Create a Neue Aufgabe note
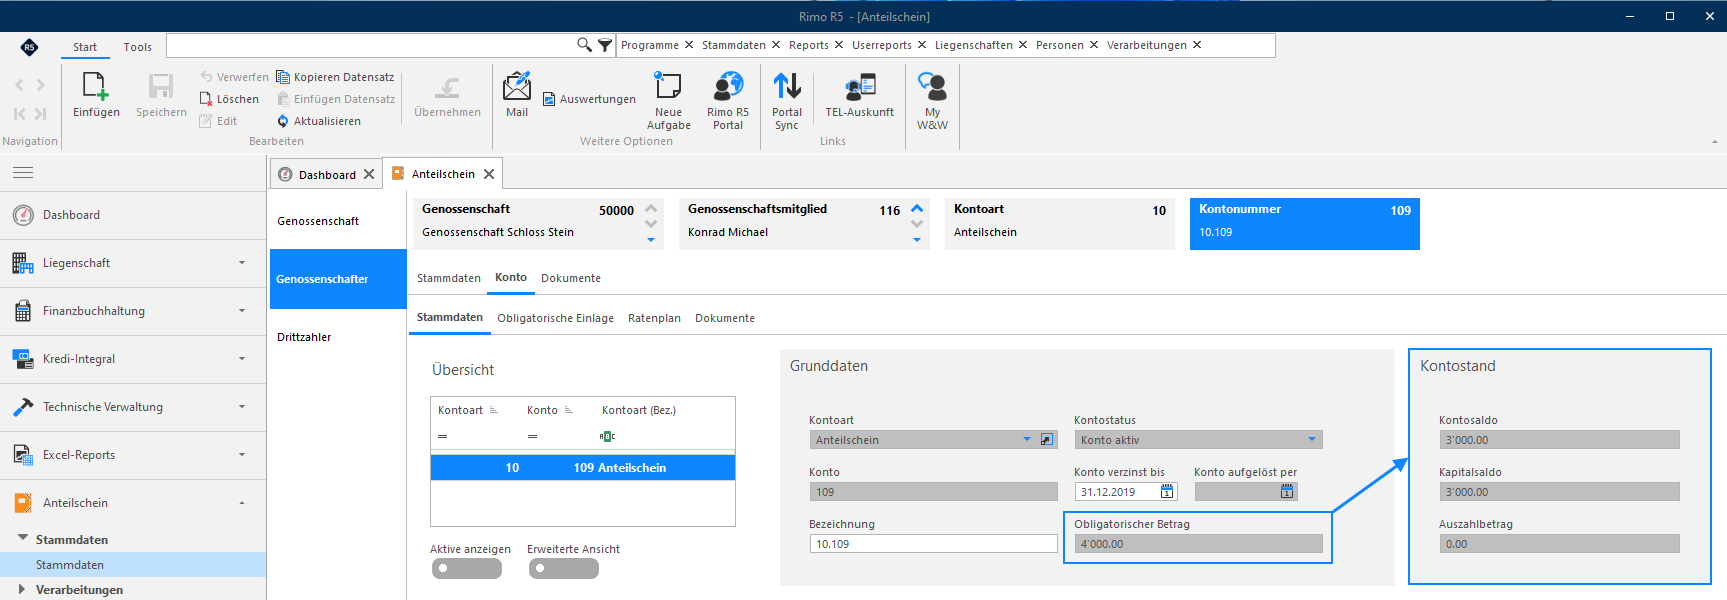The height and width of the screenshot is (600, 1727). point(668,86)
